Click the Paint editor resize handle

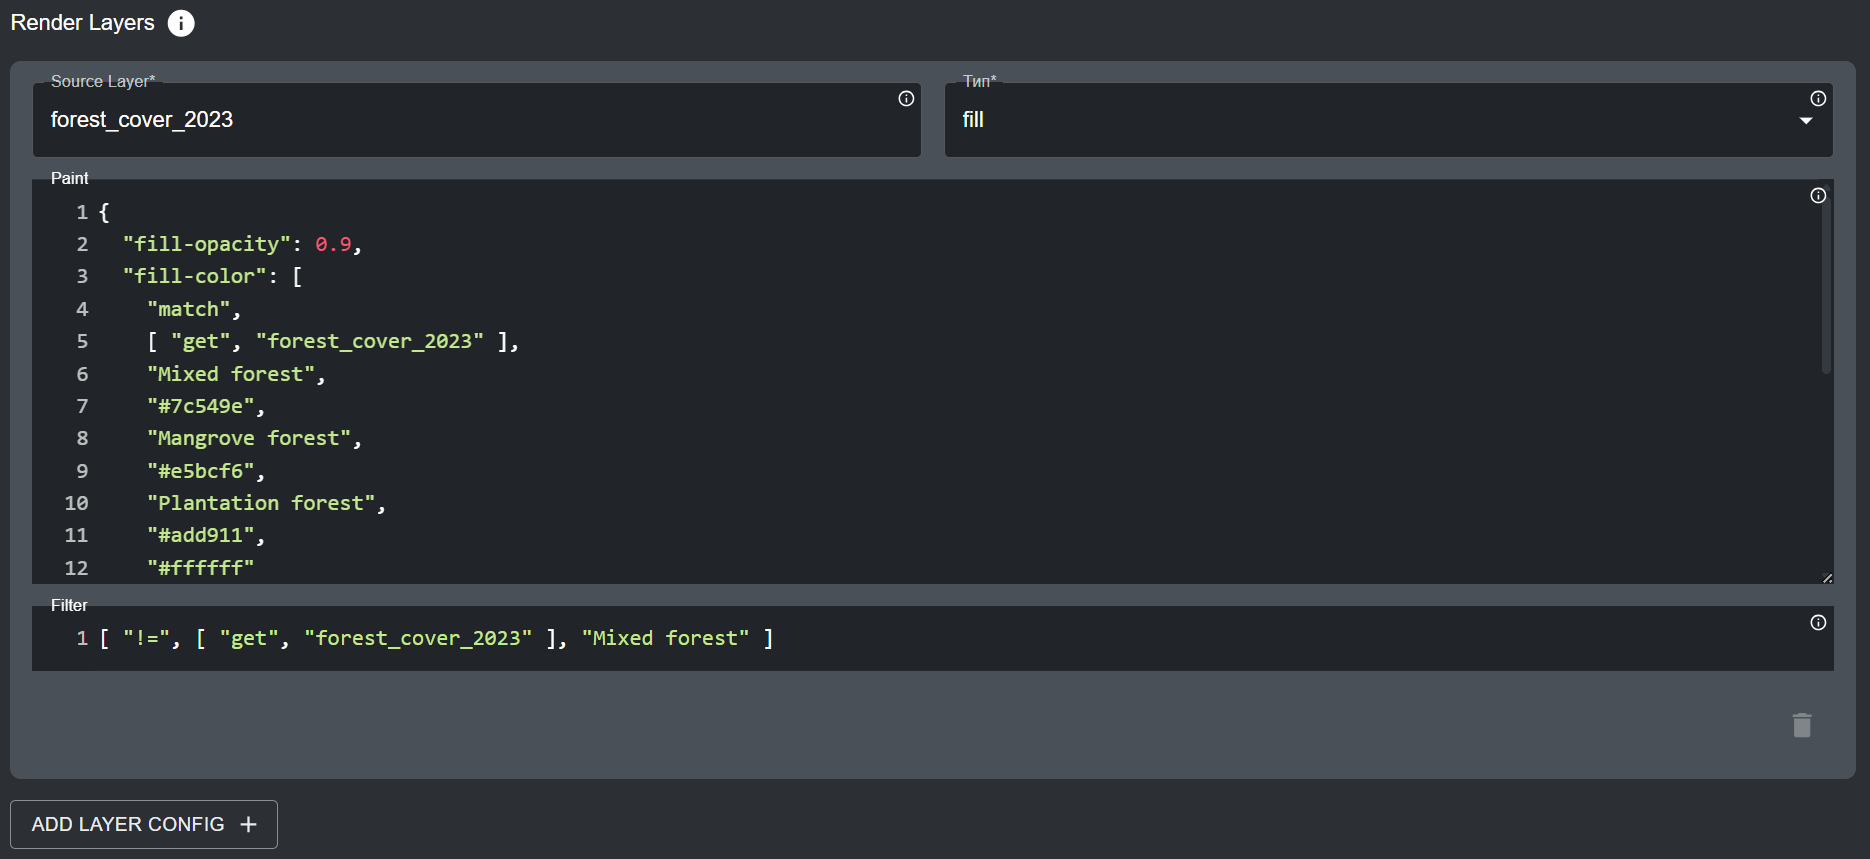pyautogui.click(x=1827, y=577)
